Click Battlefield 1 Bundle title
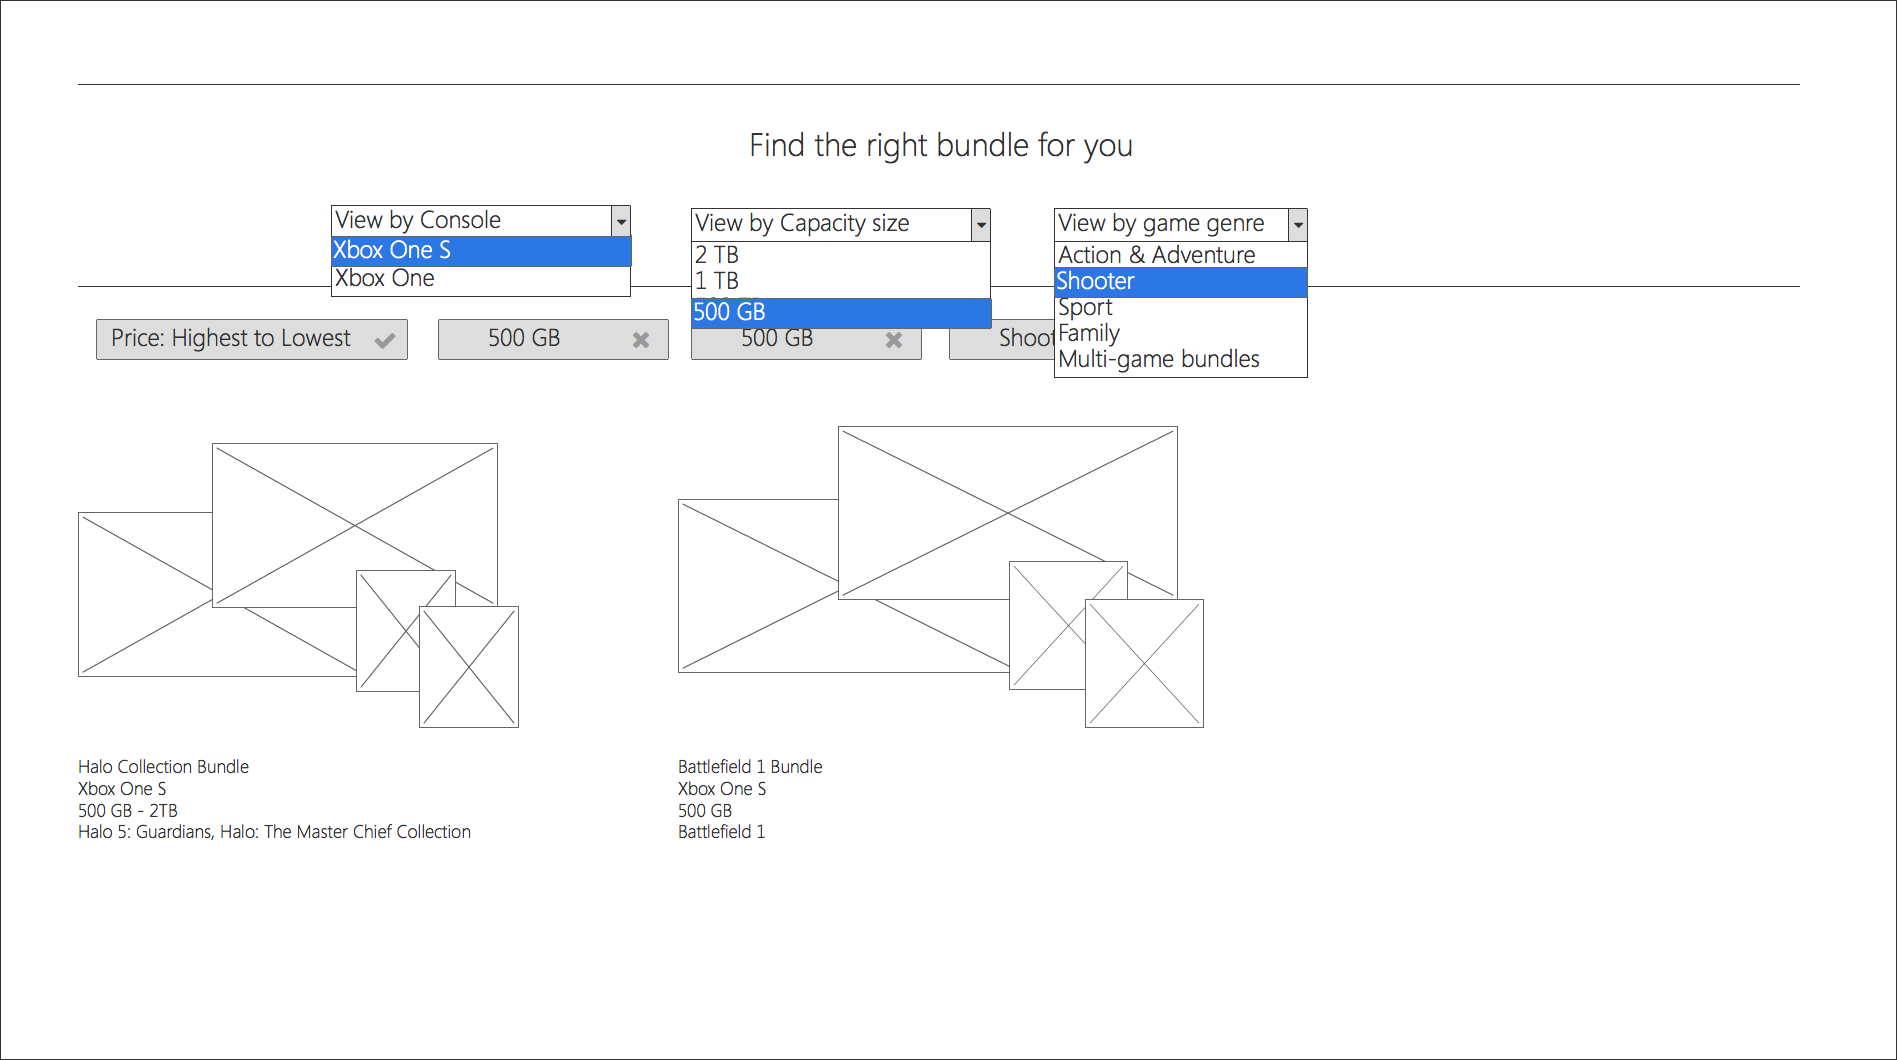The image size is (1897, 1060). tap(750, 767)
